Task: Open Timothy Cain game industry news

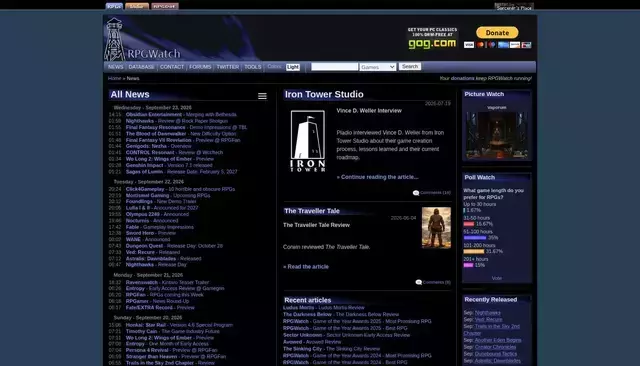Action: (x=173, y=331)
